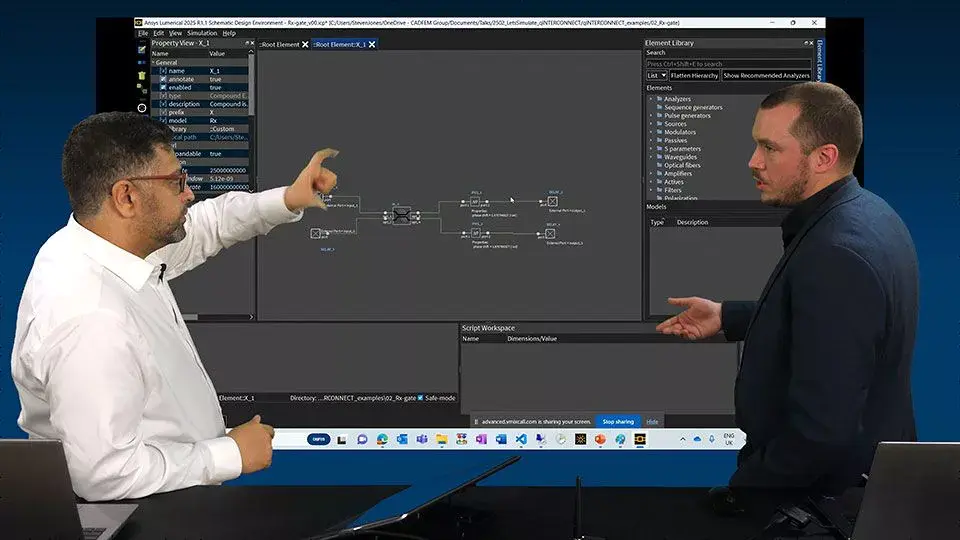960x540 pixels.
Task: Click the edit properties icon in left toolbar
Action: pyautogui.click(x=142, y=50)
